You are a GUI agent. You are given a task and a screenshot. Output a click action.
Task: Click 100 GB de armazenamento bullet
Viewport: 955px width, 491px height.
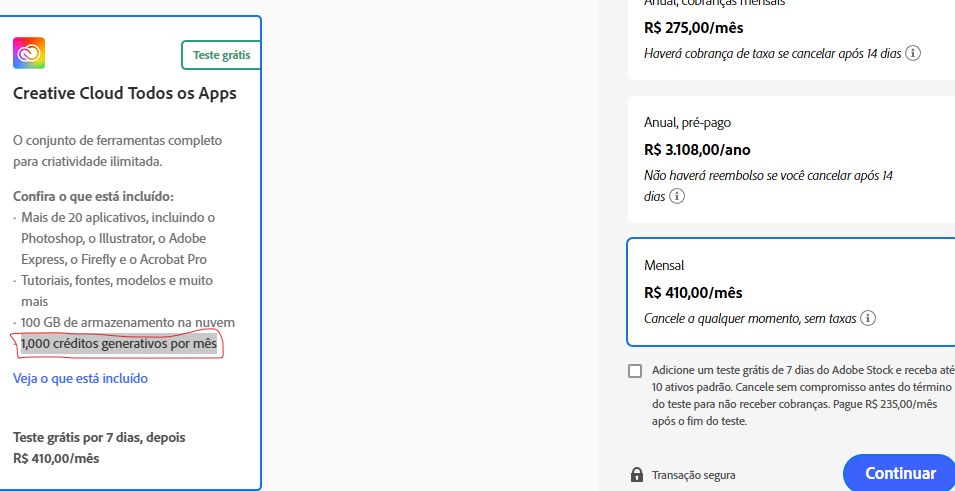(128, 322)
